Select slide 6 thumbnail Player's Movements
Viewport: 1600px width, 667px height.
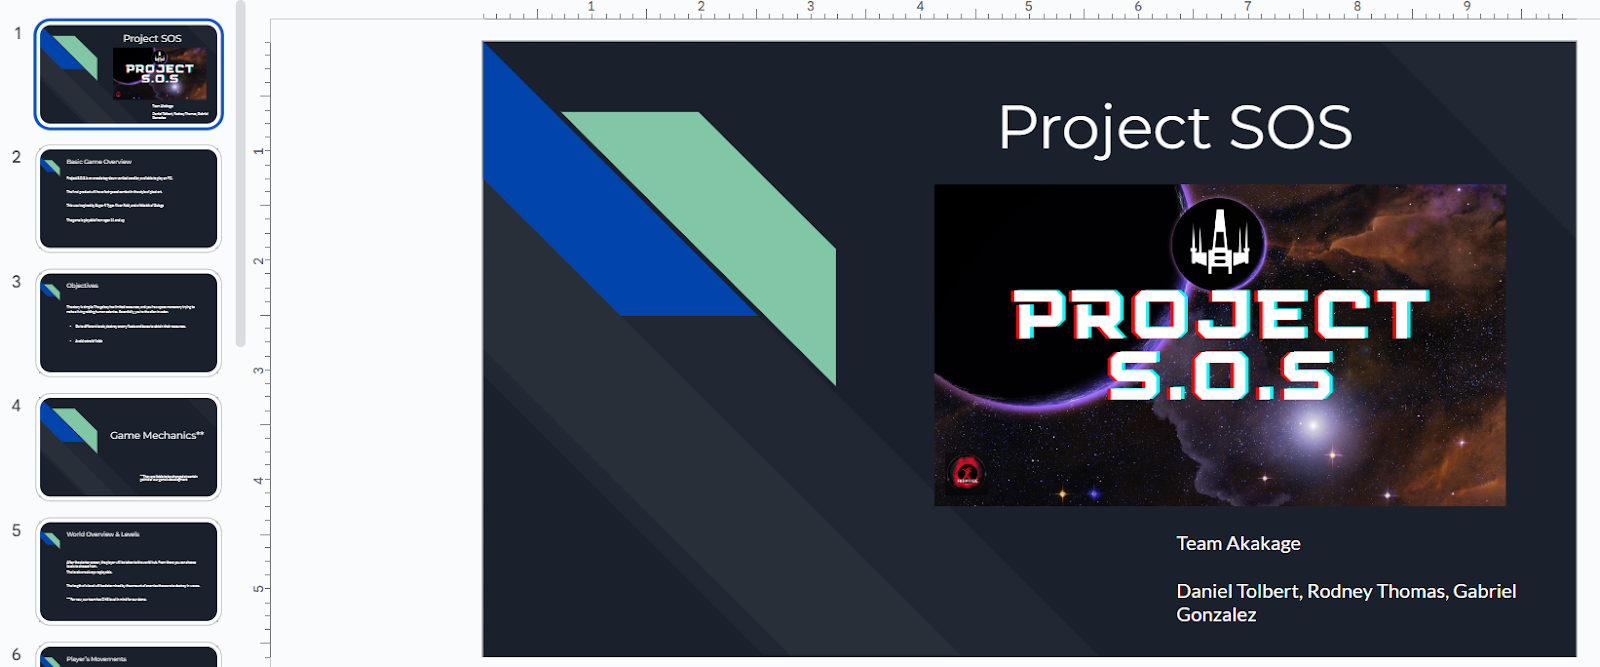128,656
